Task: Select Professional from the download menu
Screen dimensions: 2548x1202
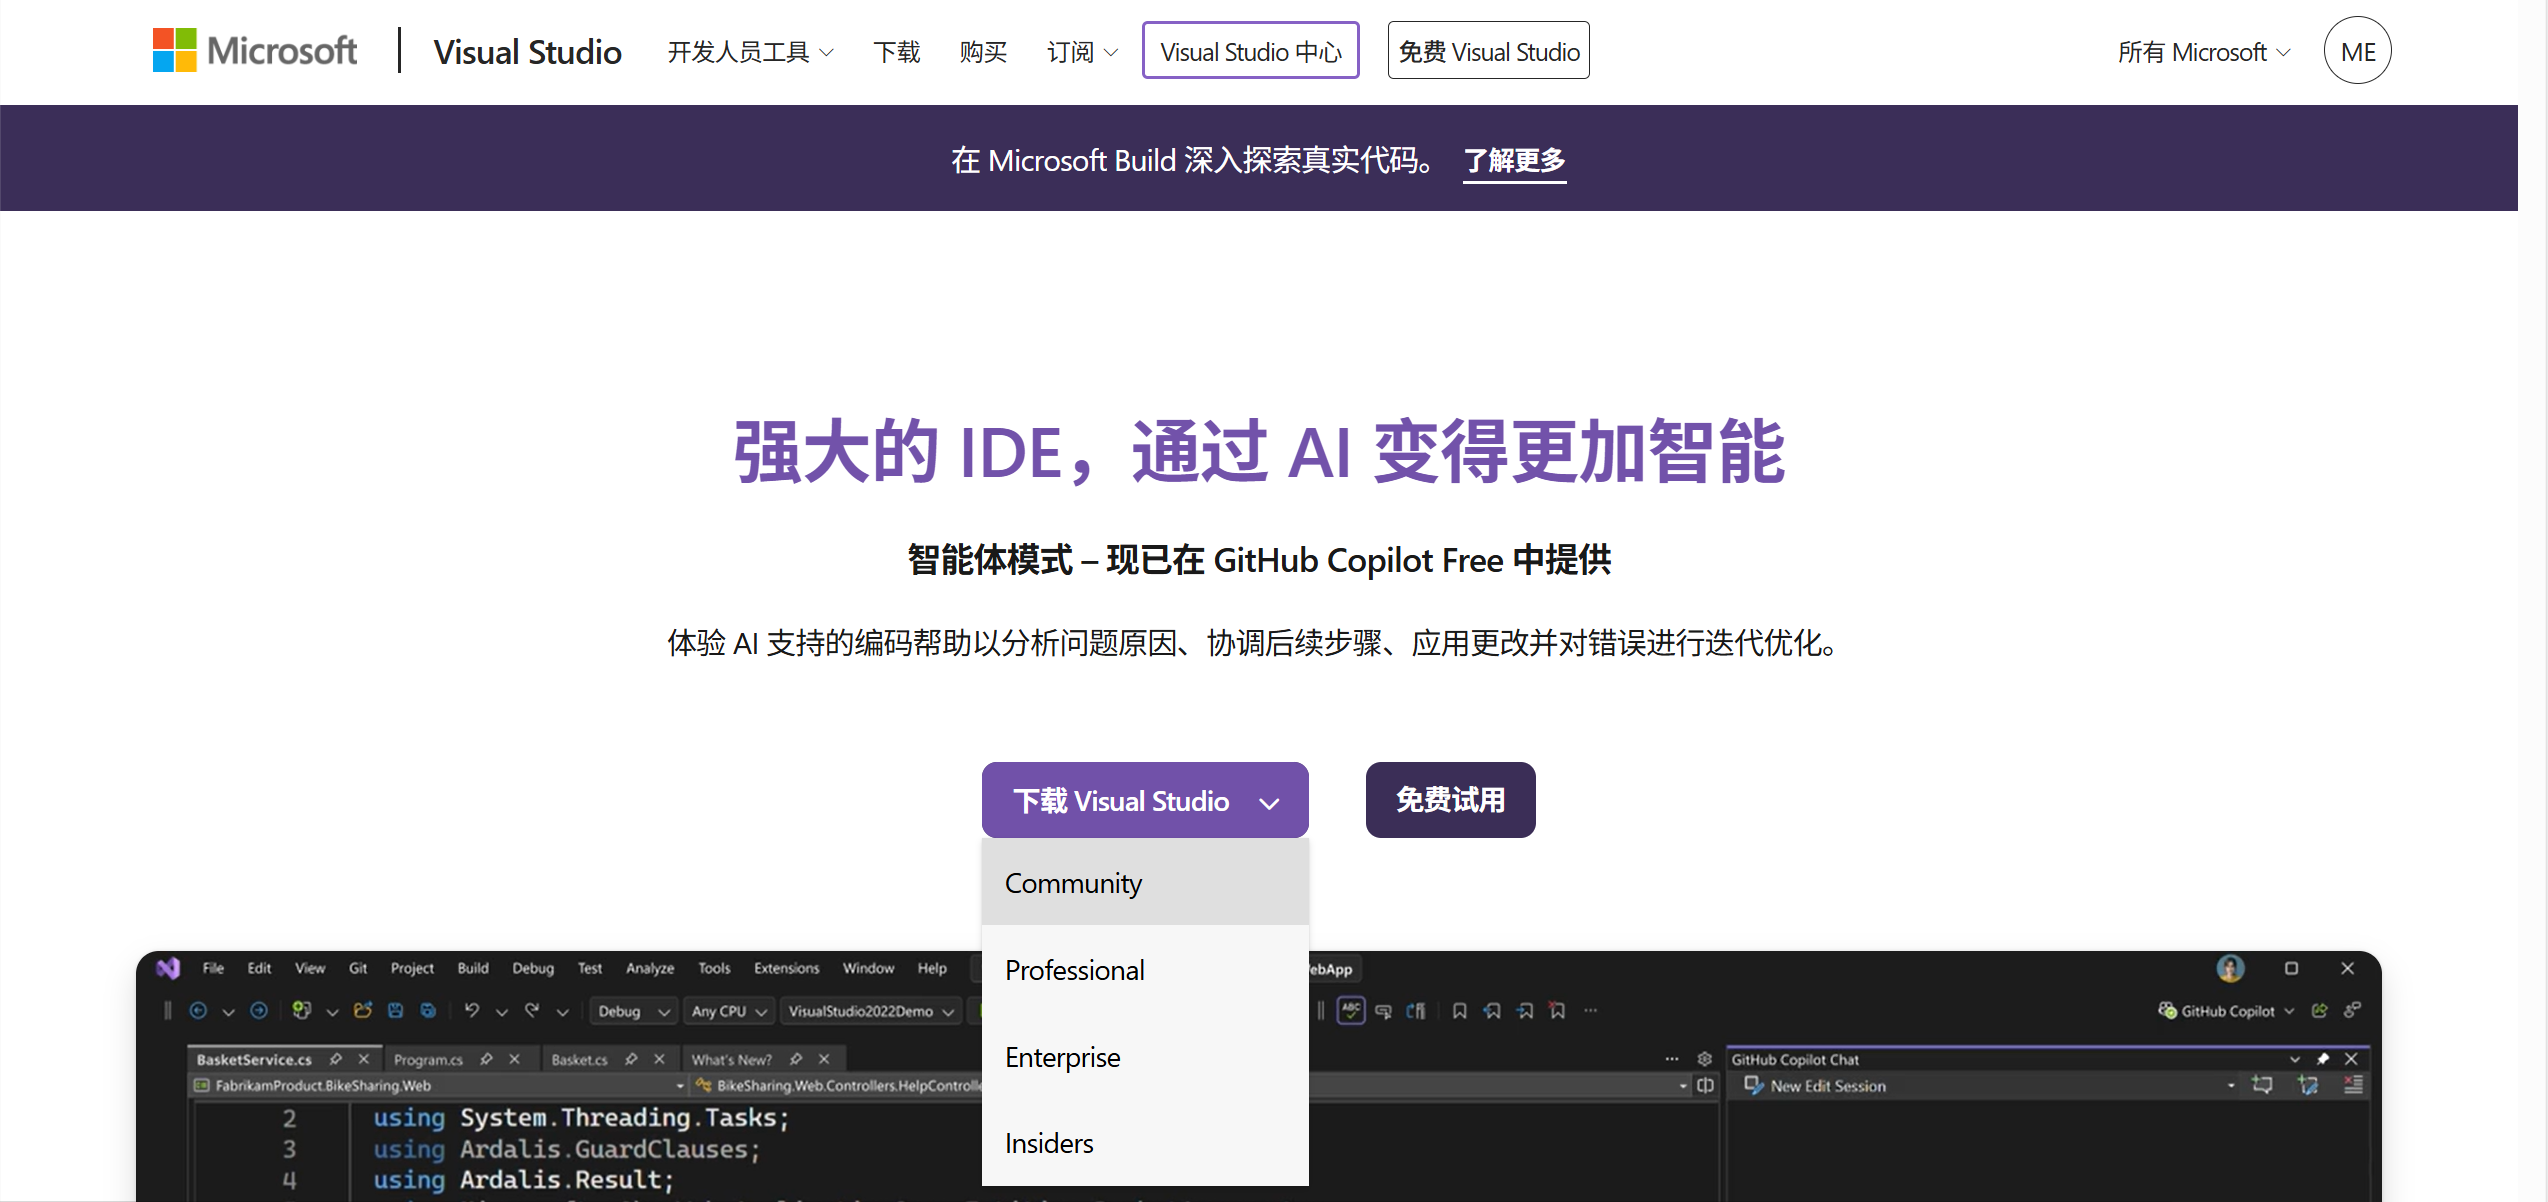Action: click(1145, 970)
